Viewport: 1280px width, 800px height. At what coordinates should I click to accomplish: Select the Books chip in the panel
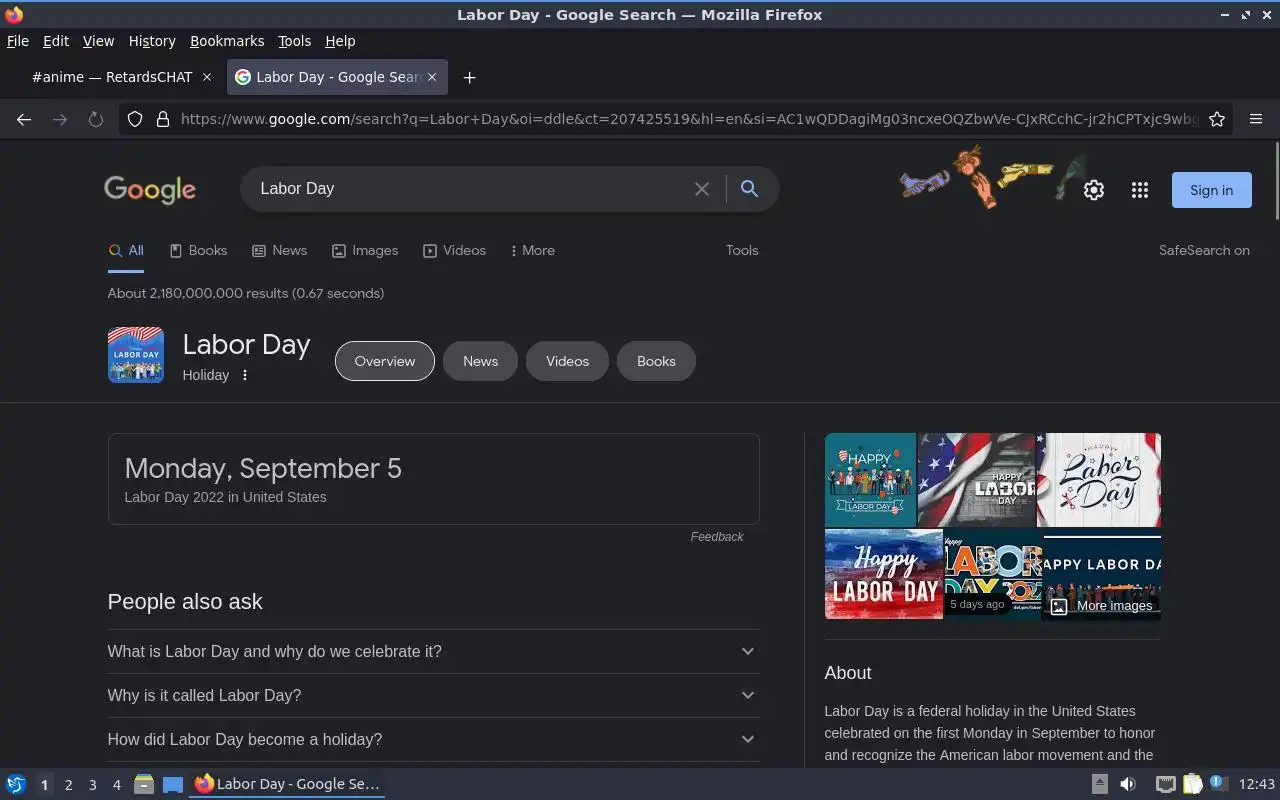click(656, 361)
